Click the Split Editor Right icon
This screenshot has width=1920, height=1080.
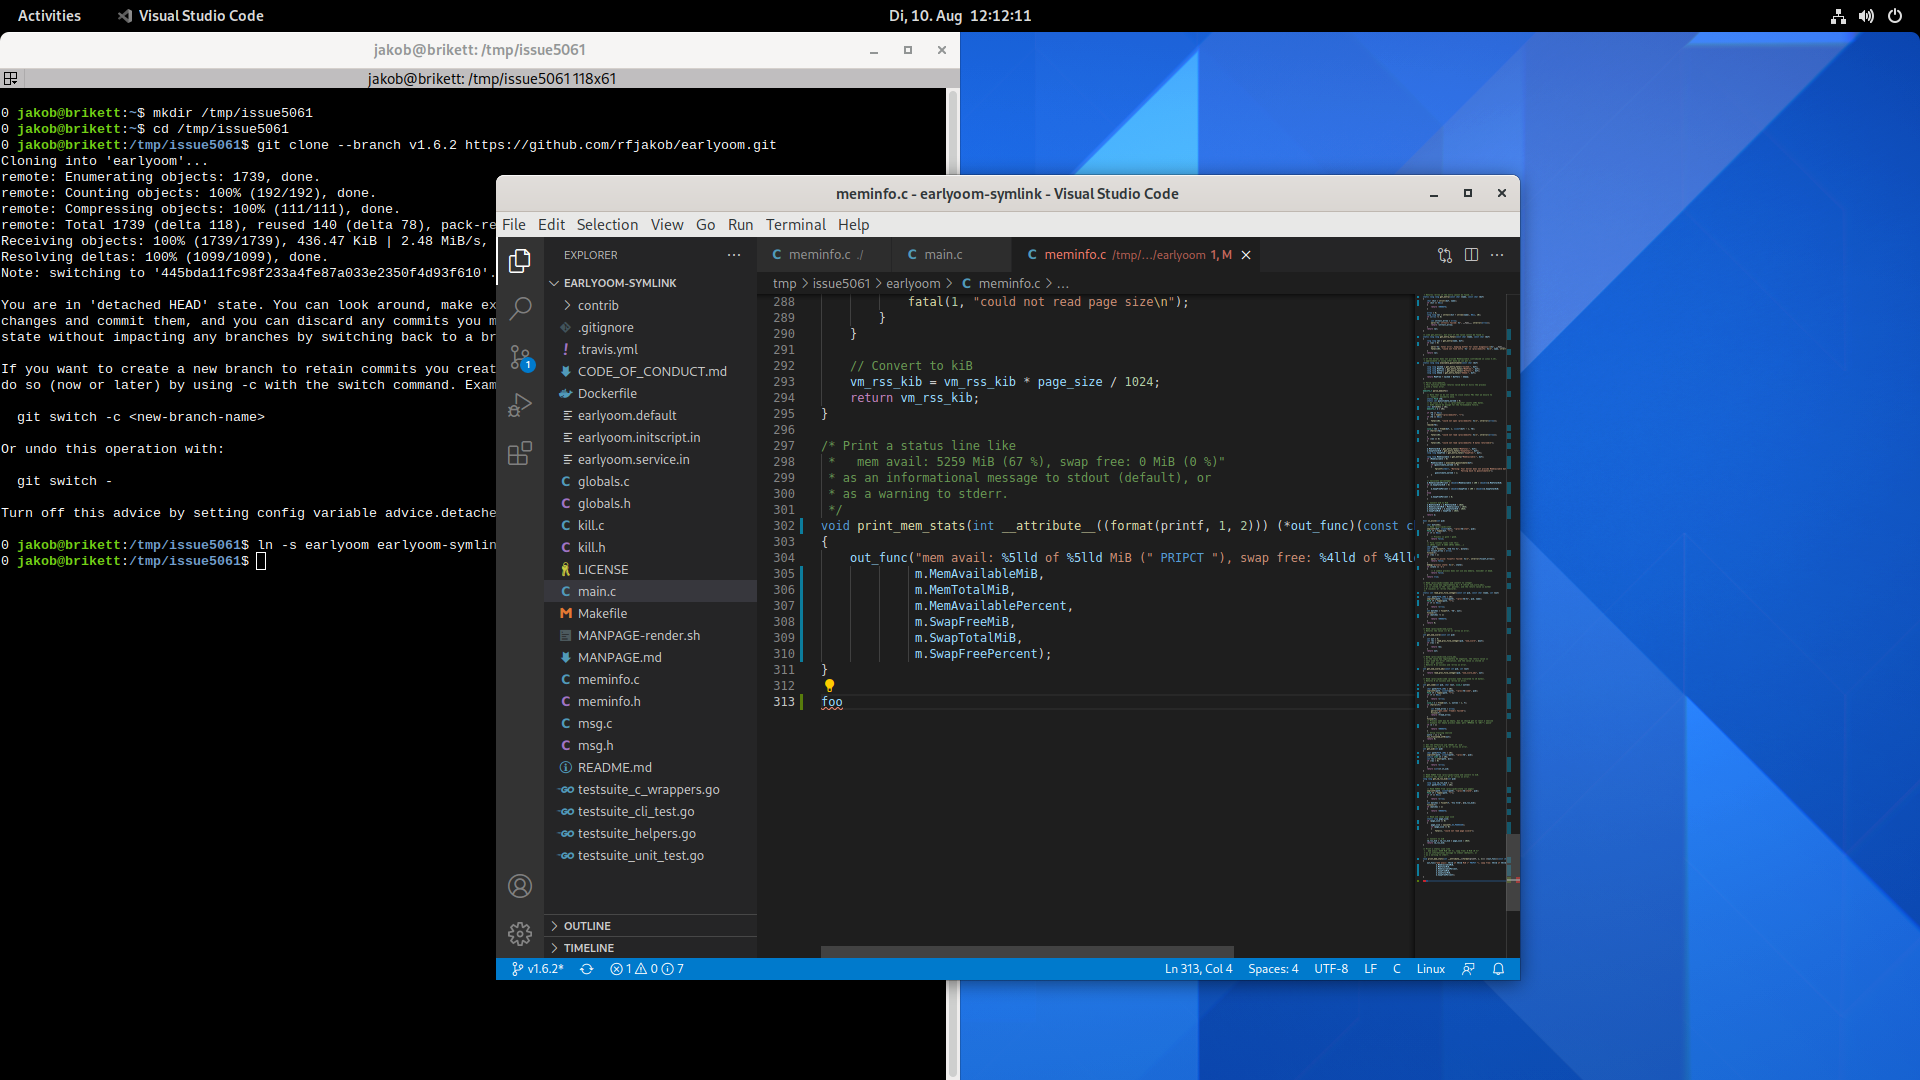1471,255
